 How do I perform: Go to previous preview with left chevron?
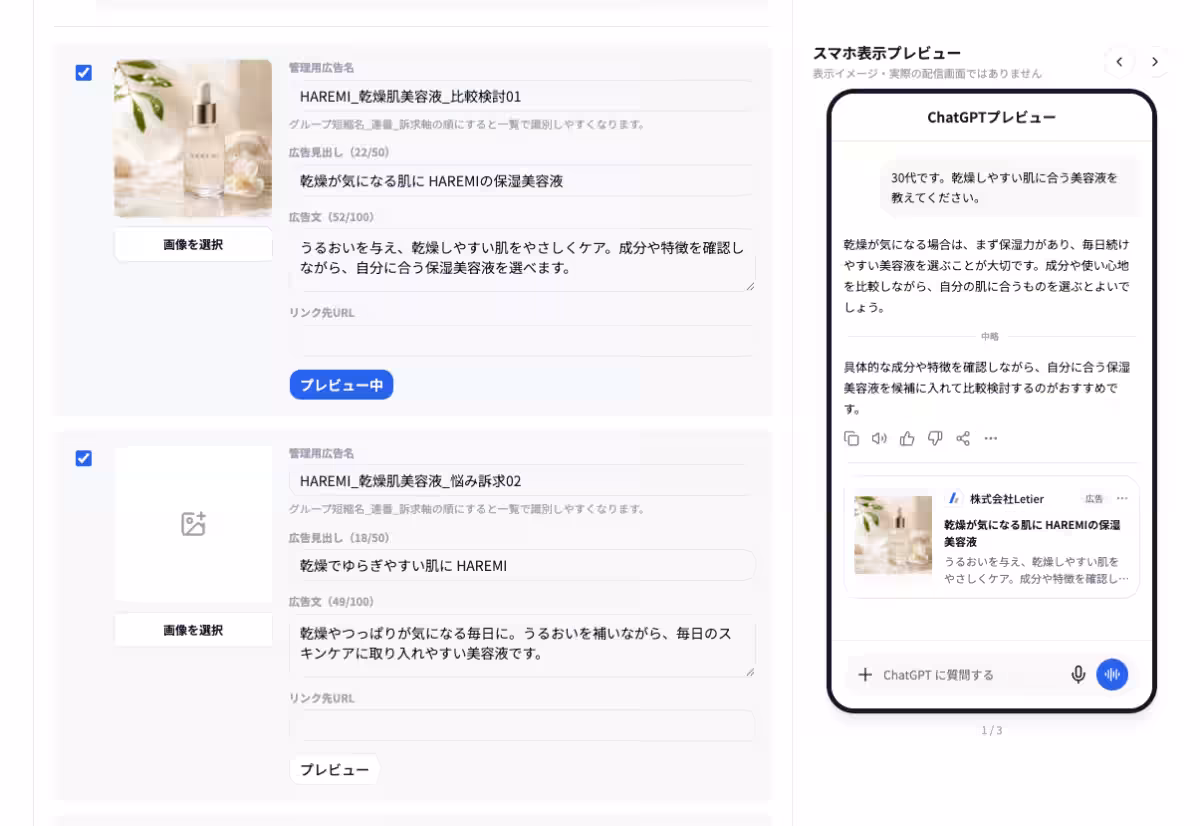[x=1119, y=62]
